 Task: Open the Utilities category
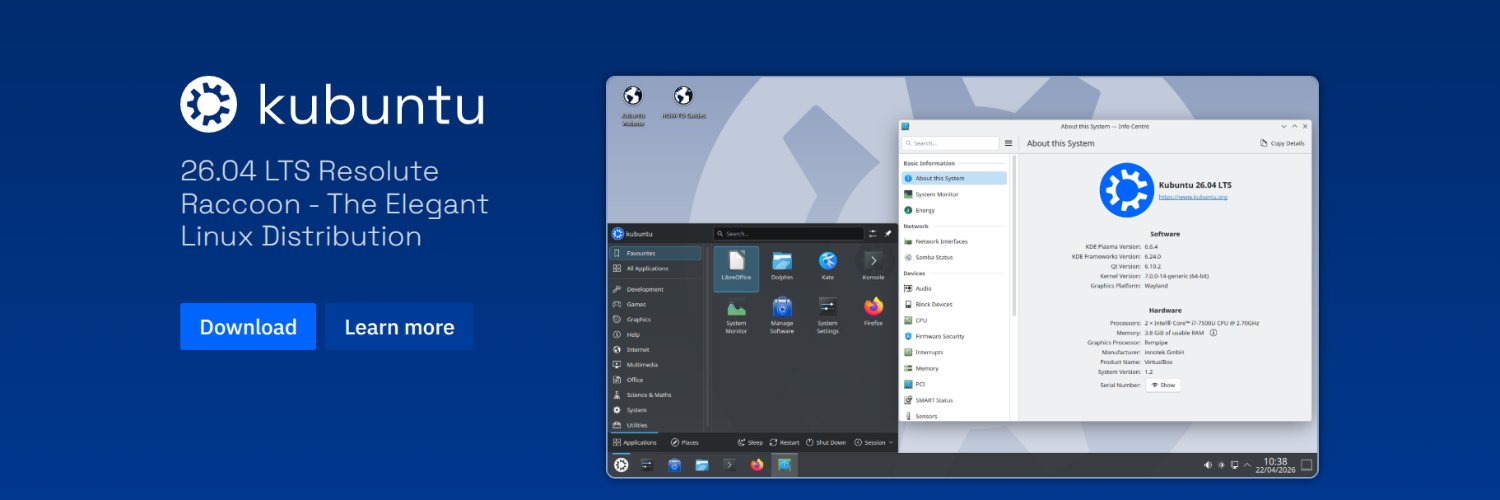655,425
